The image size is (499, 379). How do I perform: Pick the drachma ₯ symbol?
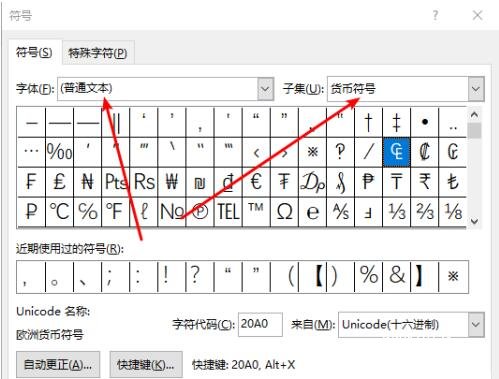pyautogui.click(x=312, y=182)
